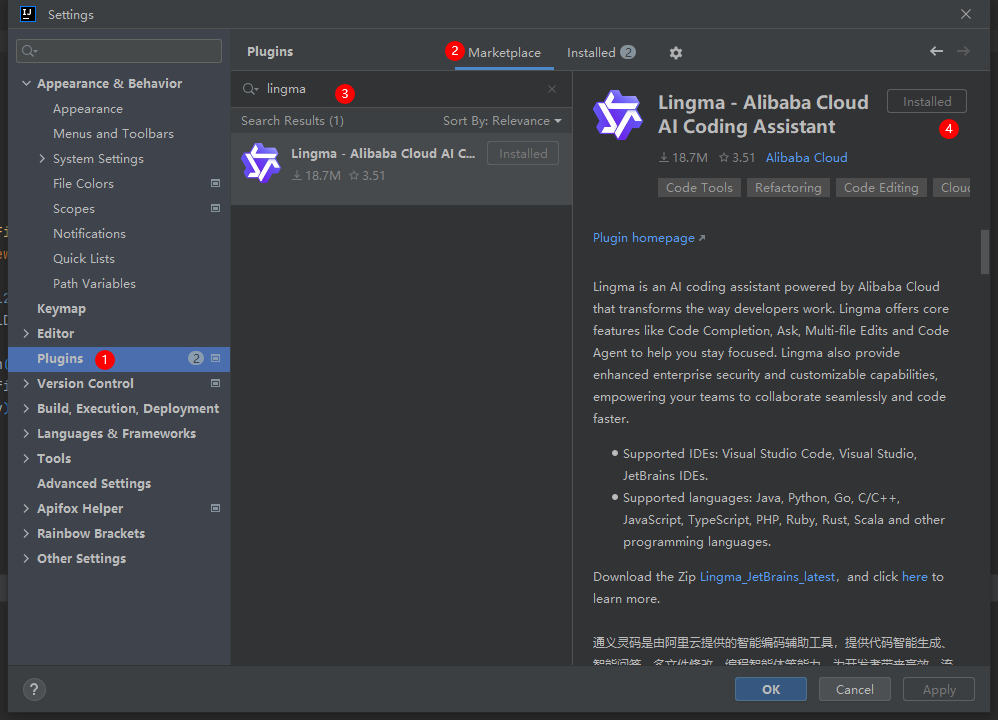Switch to the Installed tab

pos(601,53)
